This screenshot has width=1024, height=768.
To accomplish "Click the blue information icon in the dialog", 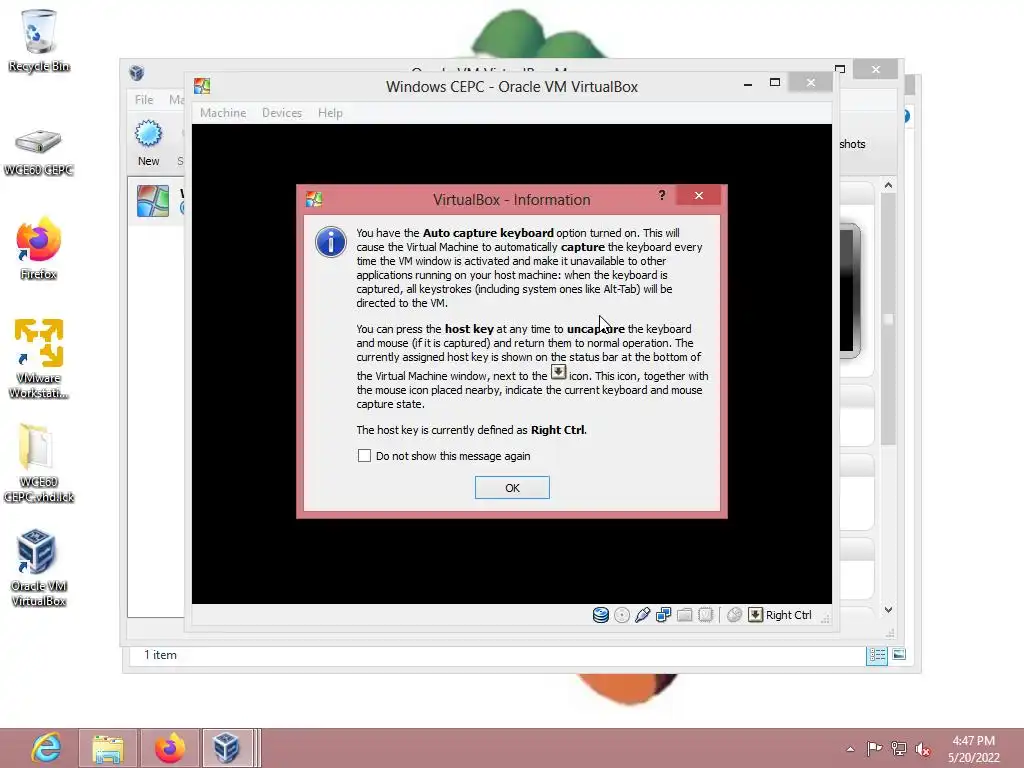I will click(x=331, y=242).
